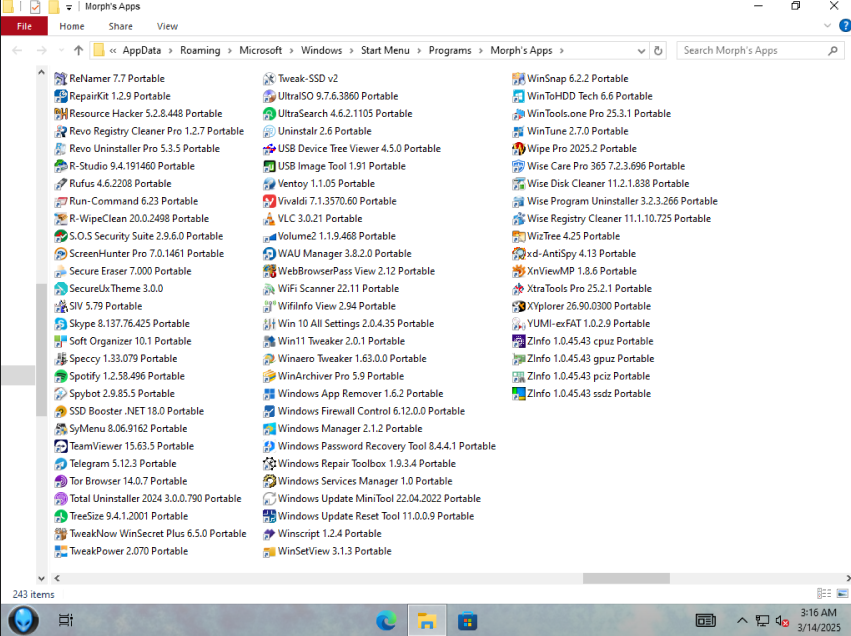851x636 pixels.
Task: Switch to the details view layout button
Action: point(824,594)
